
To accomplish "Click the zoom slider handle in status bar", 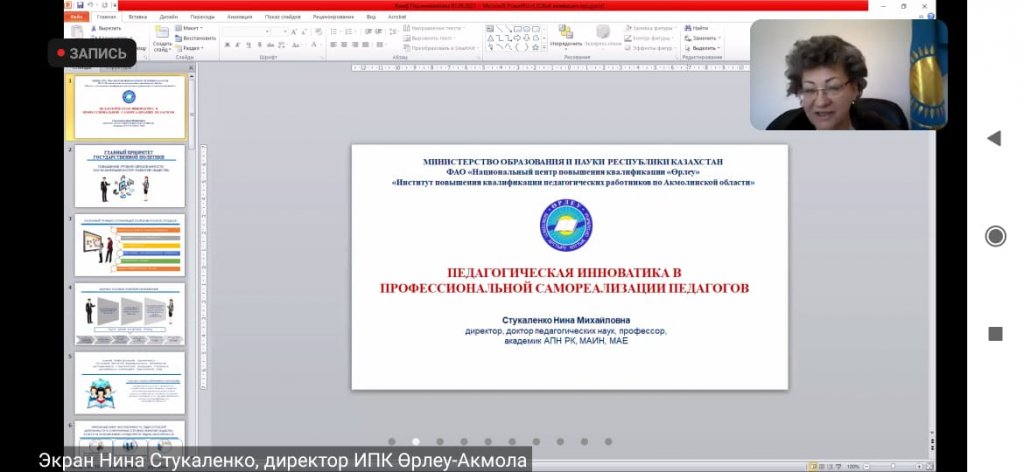I will (893, 467).
